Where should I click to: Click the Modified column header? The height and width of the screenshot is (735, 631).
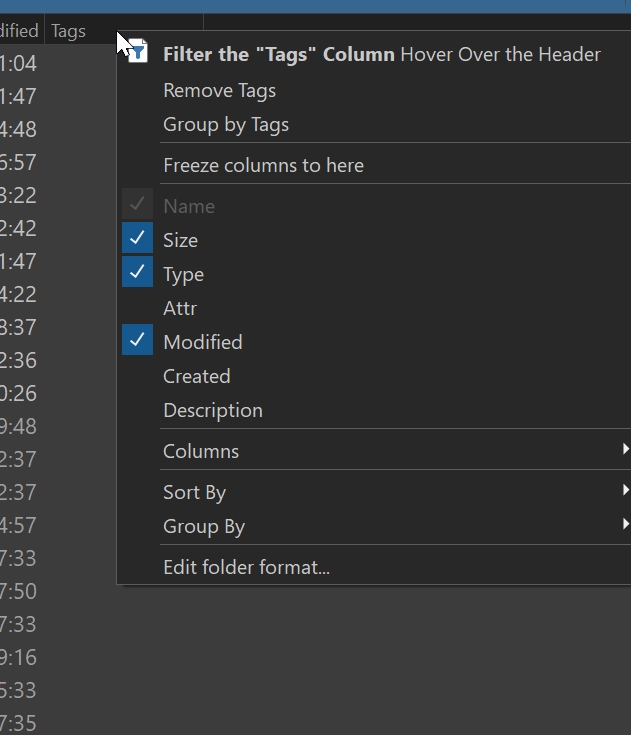[18, 31]
